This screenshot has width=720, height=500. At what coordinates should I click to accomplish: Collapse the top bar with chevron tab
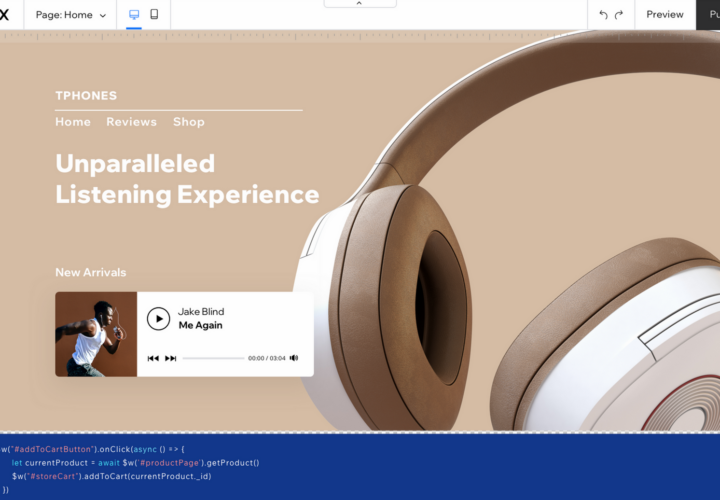pos(360,3)
